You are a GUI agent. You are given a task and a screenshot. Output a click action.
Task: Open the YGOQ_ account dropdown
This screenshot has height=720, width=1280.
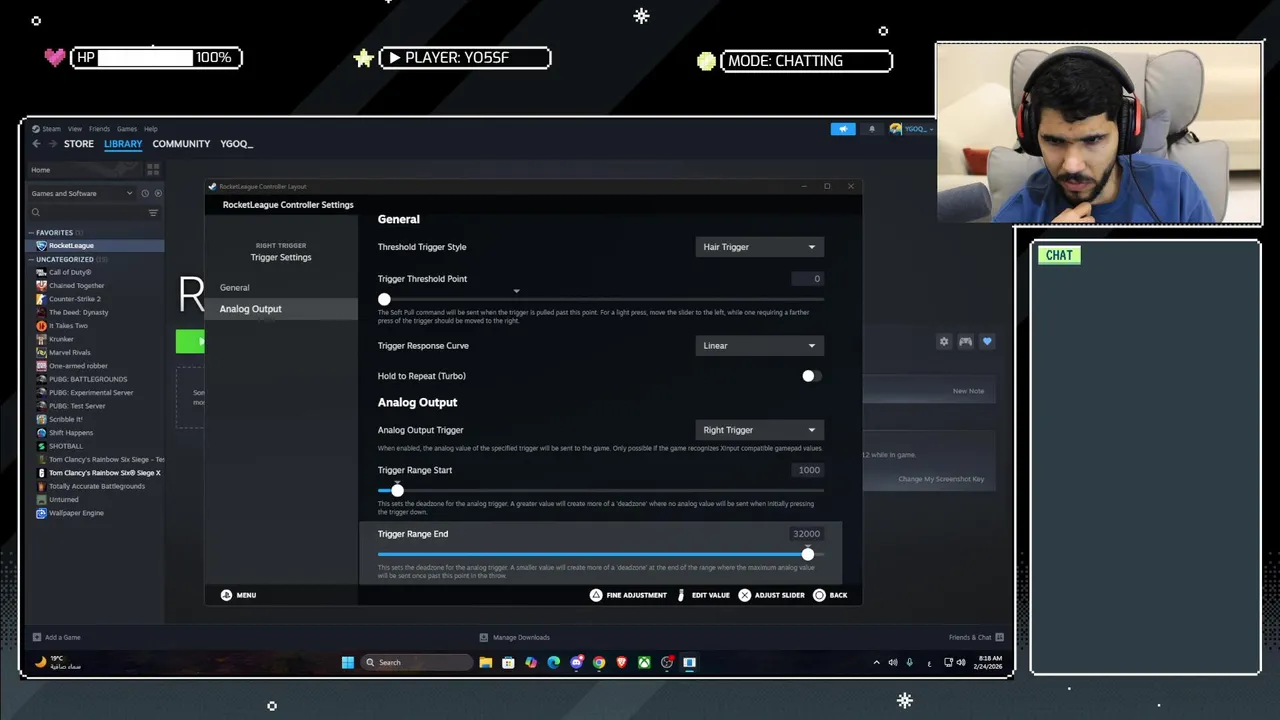point(912,129)
